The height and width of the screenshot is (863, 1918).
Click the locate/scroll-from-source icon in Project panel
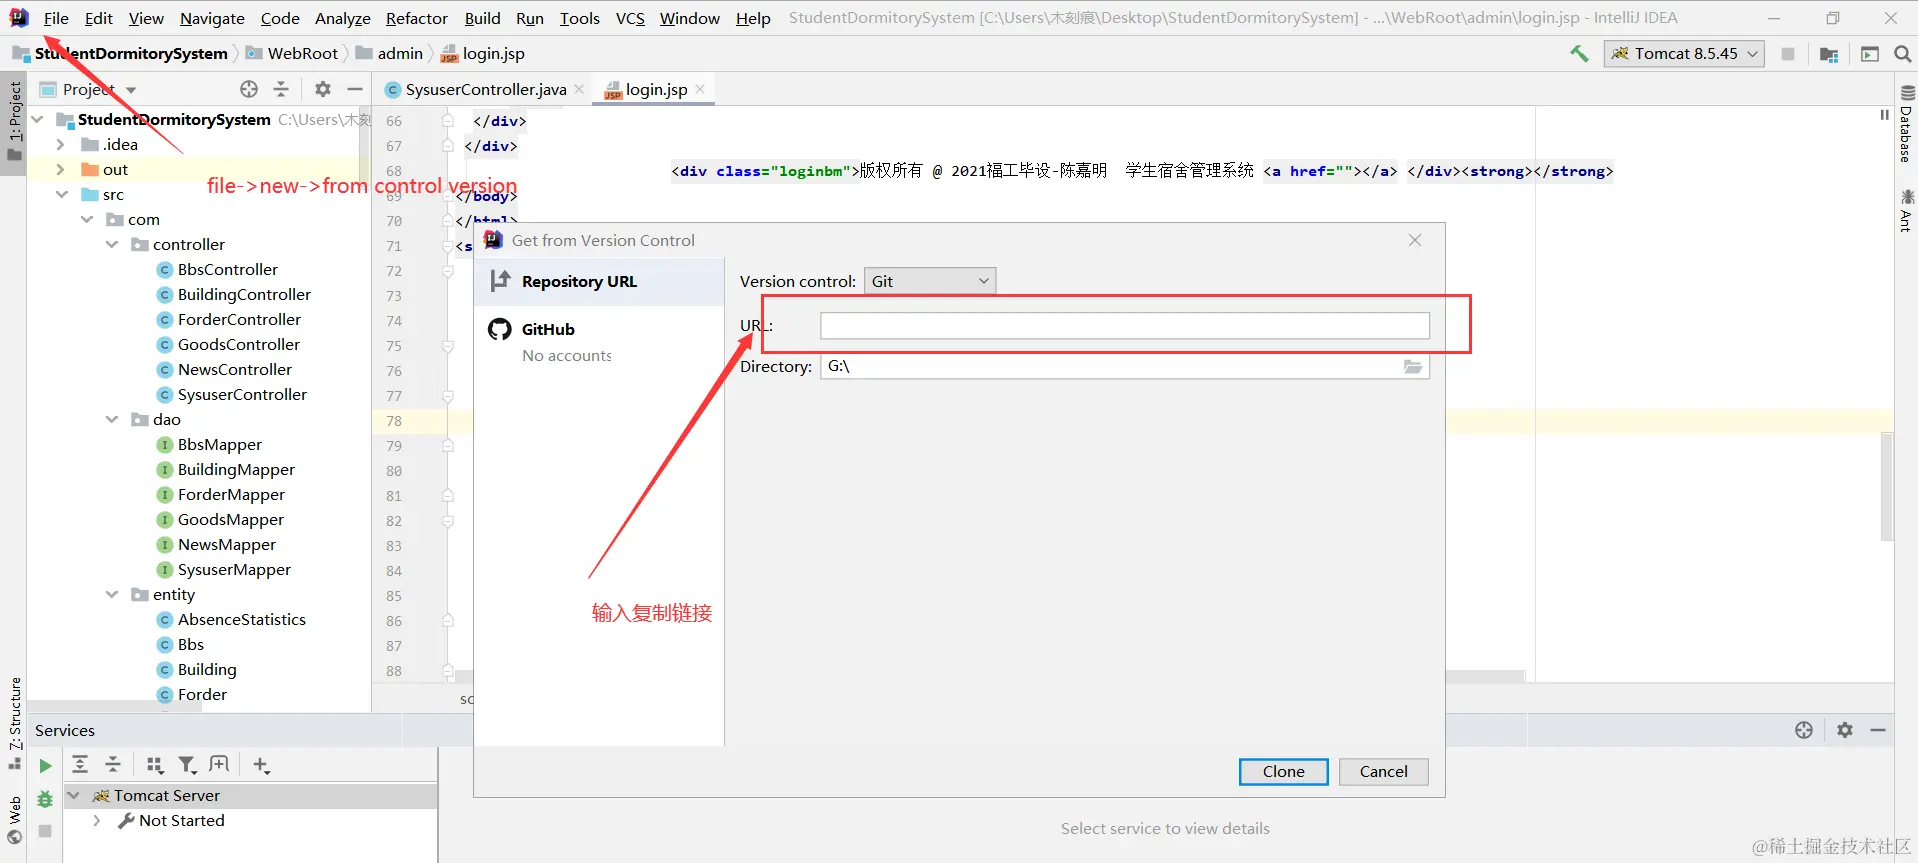249,89
